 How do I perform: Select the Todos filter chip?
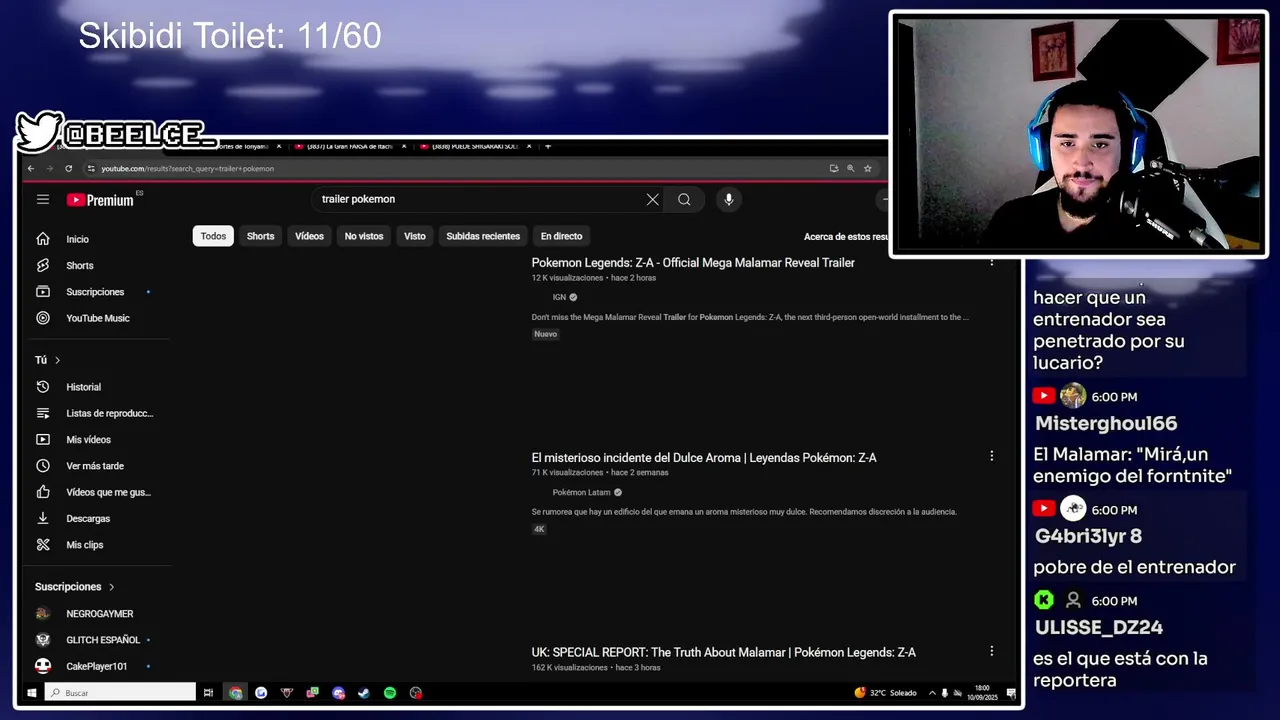(x=213, y=236)
